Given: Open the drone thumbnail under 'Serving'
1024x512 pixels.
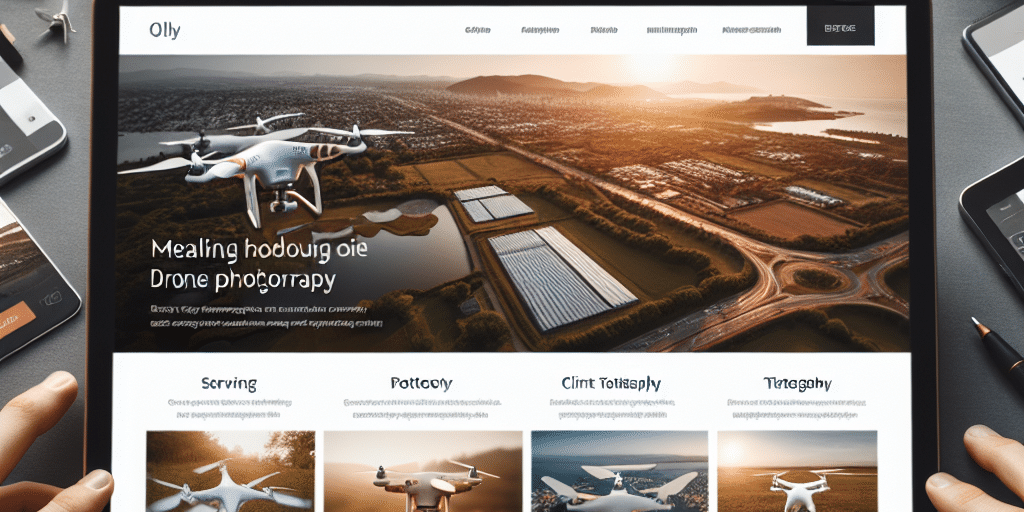Looking at the screenshot, I should [x=231, y=471].
